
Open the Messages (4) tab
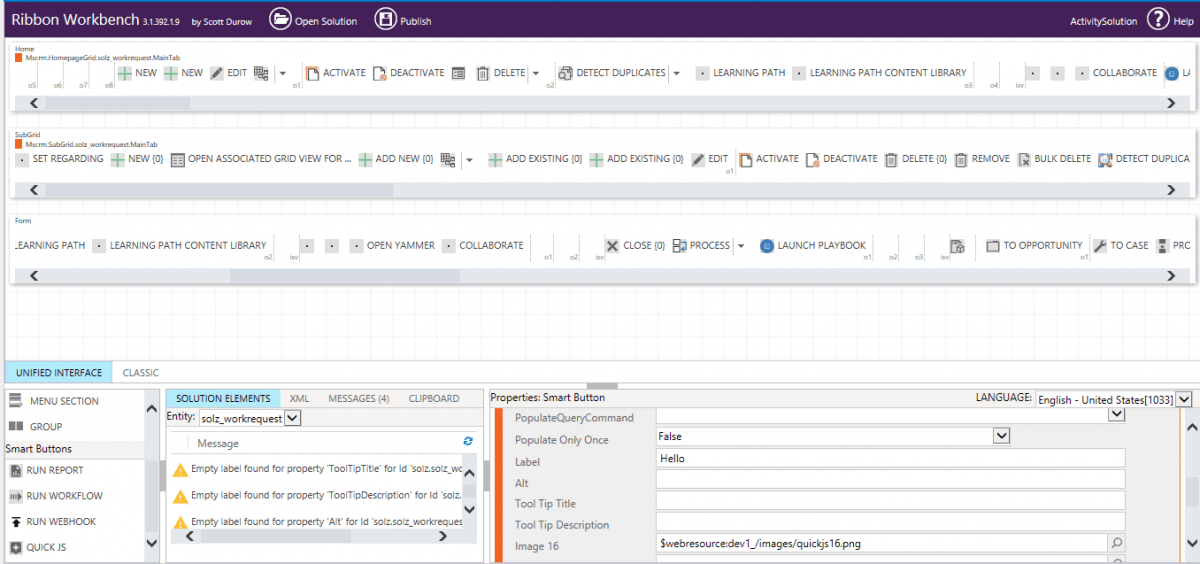358,398
